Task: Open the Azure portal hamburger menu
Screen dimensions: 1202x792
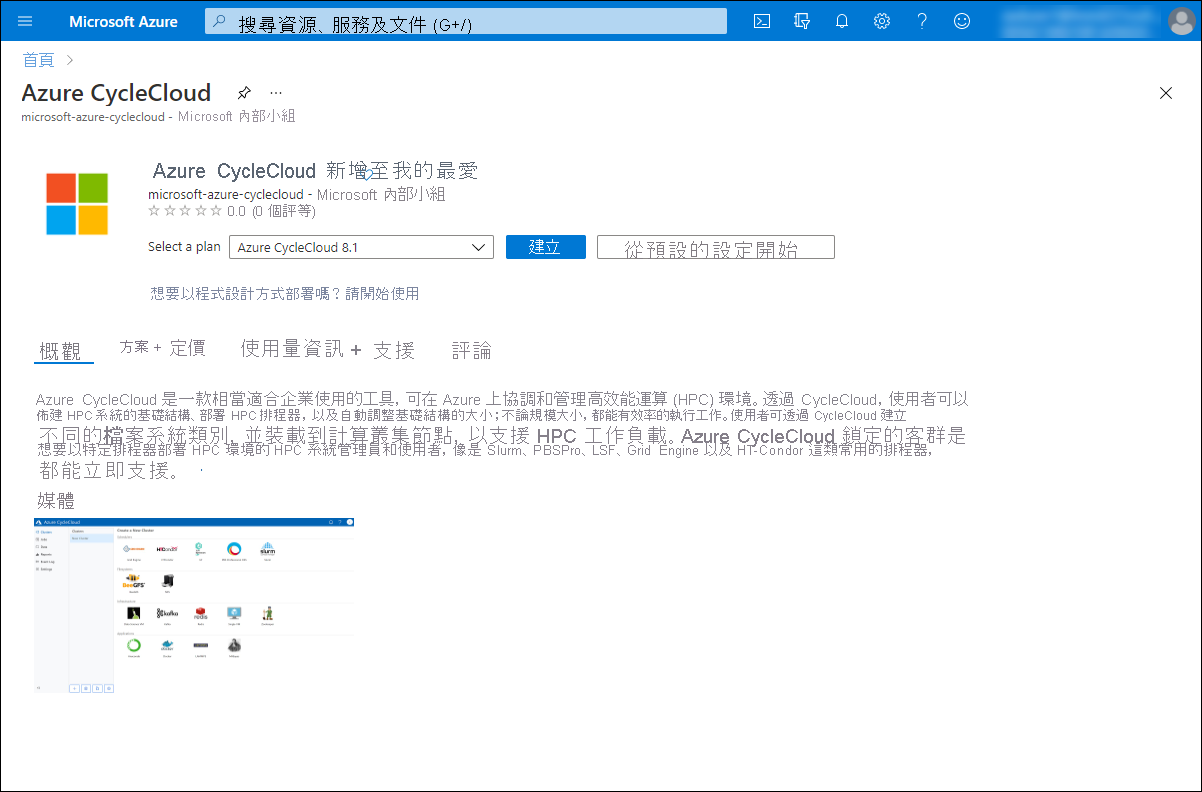Action: [26, 20]
